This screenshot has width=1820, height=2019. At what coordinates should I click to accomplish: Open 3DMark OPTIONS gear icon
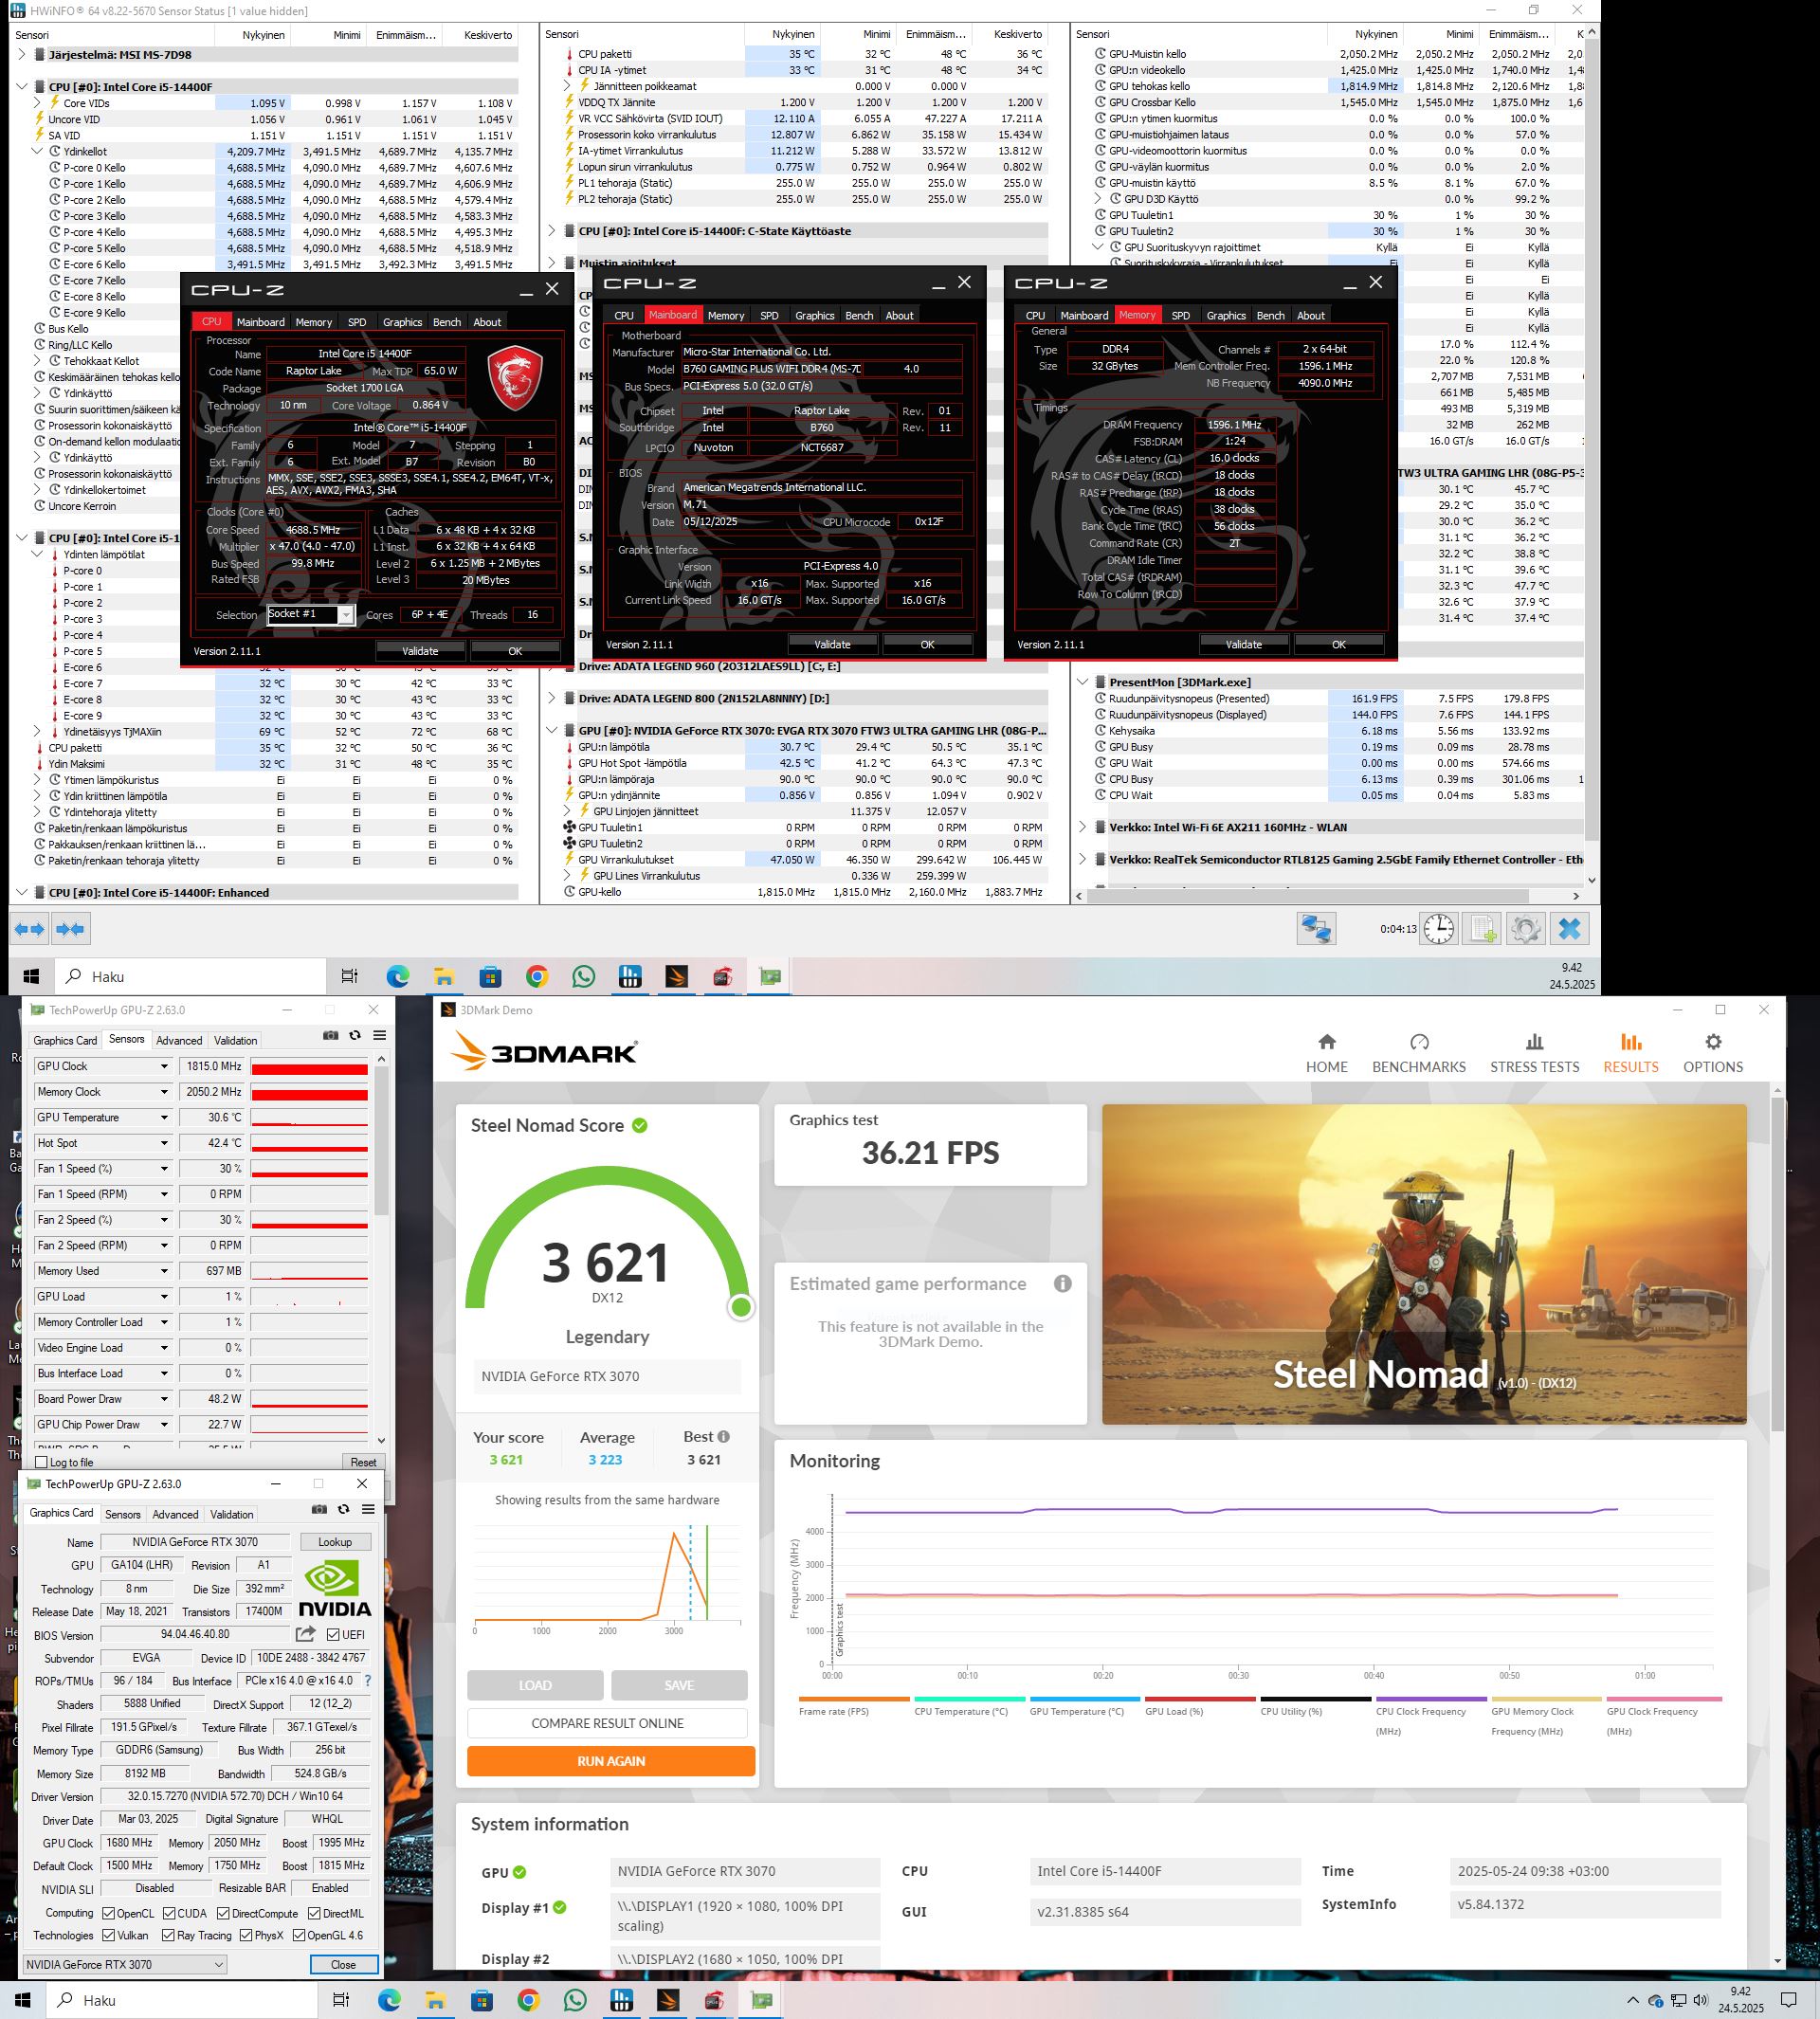click(x=1713, y=1041)
